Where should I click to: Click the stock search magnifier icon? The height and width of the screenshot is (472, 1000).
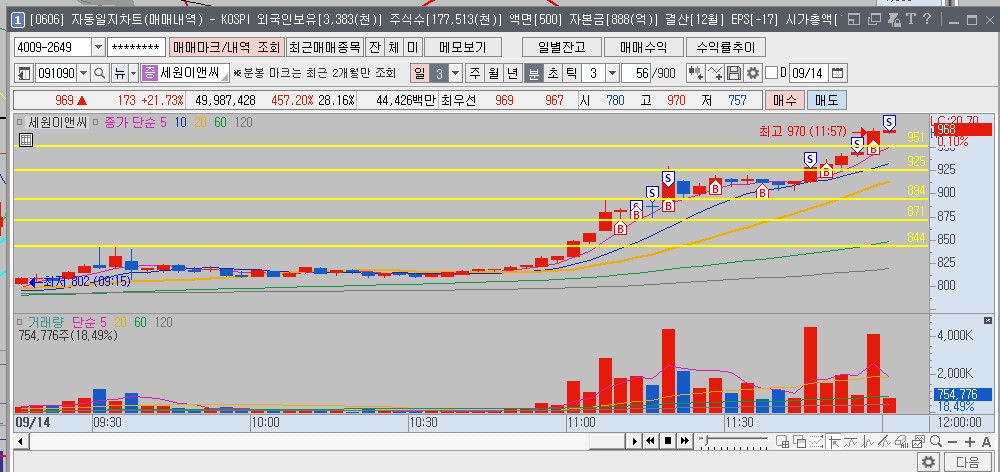(99, 73)
